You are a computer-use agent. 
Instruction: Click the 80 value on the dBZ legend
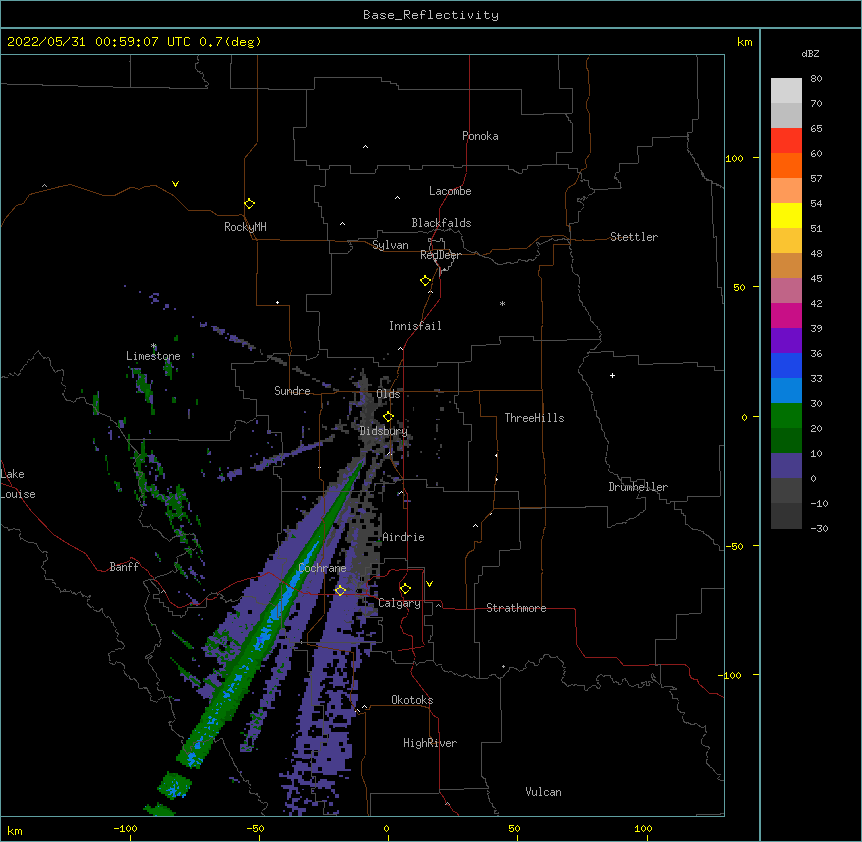point(816,79)
